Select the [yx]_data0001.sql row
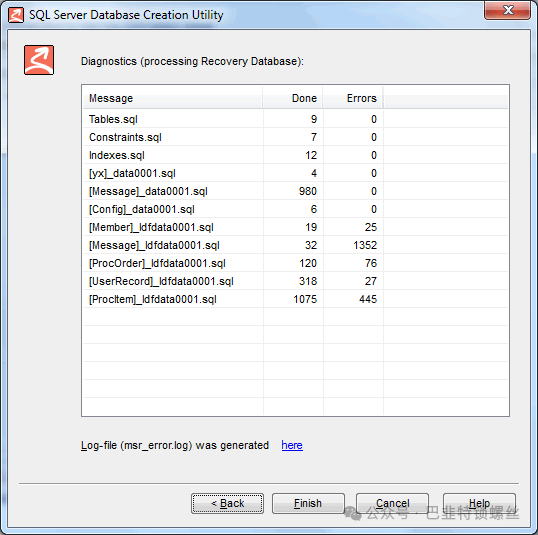 click(295, 173)
